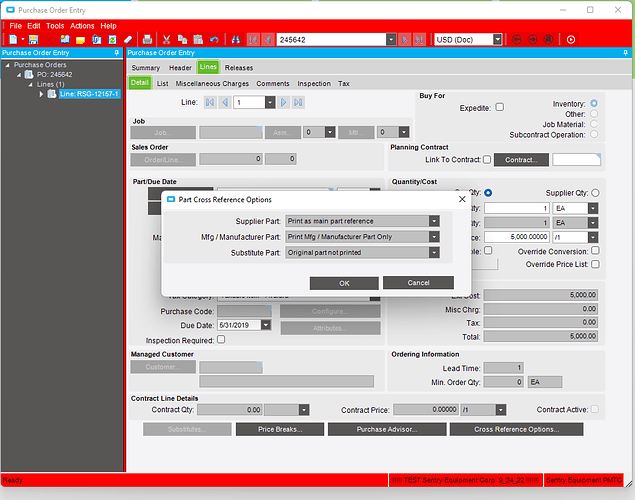Open the Mfg / Manufacturer Part dropdown
Viewport: 635px width, 500px height.
(434, 237)
